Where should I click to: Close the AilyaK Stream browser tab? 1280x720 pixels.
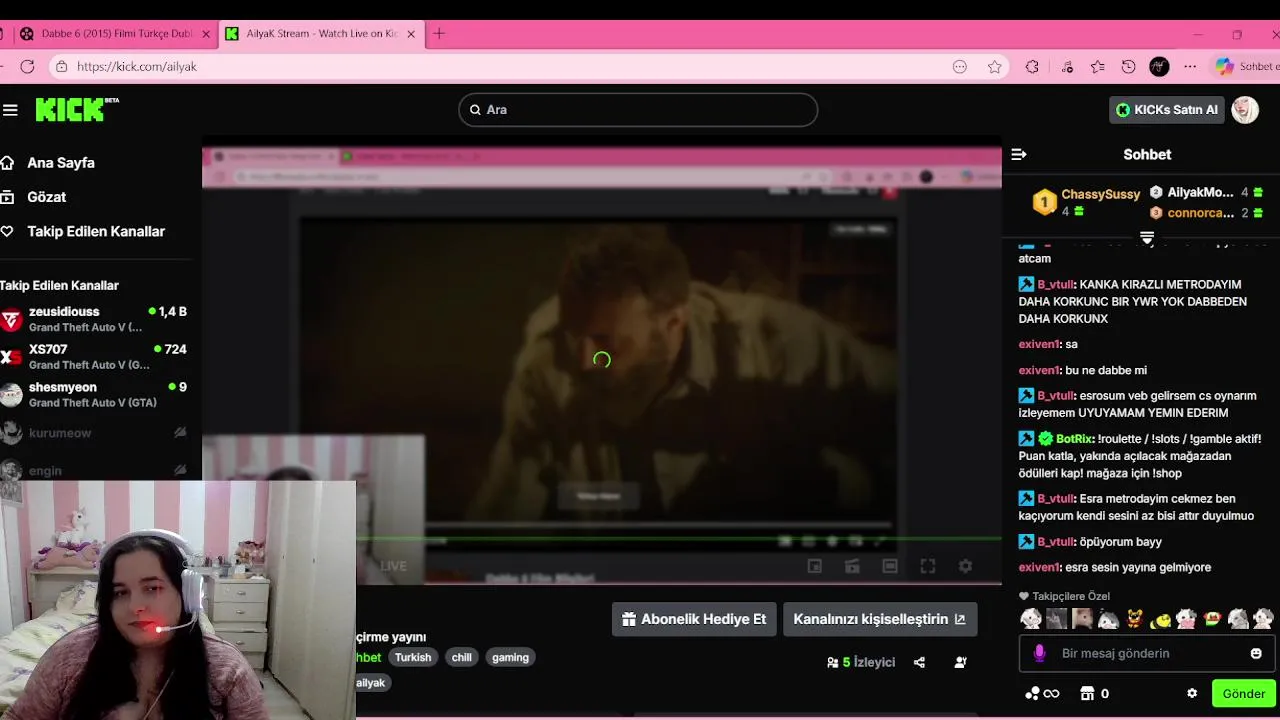point(410,33)
